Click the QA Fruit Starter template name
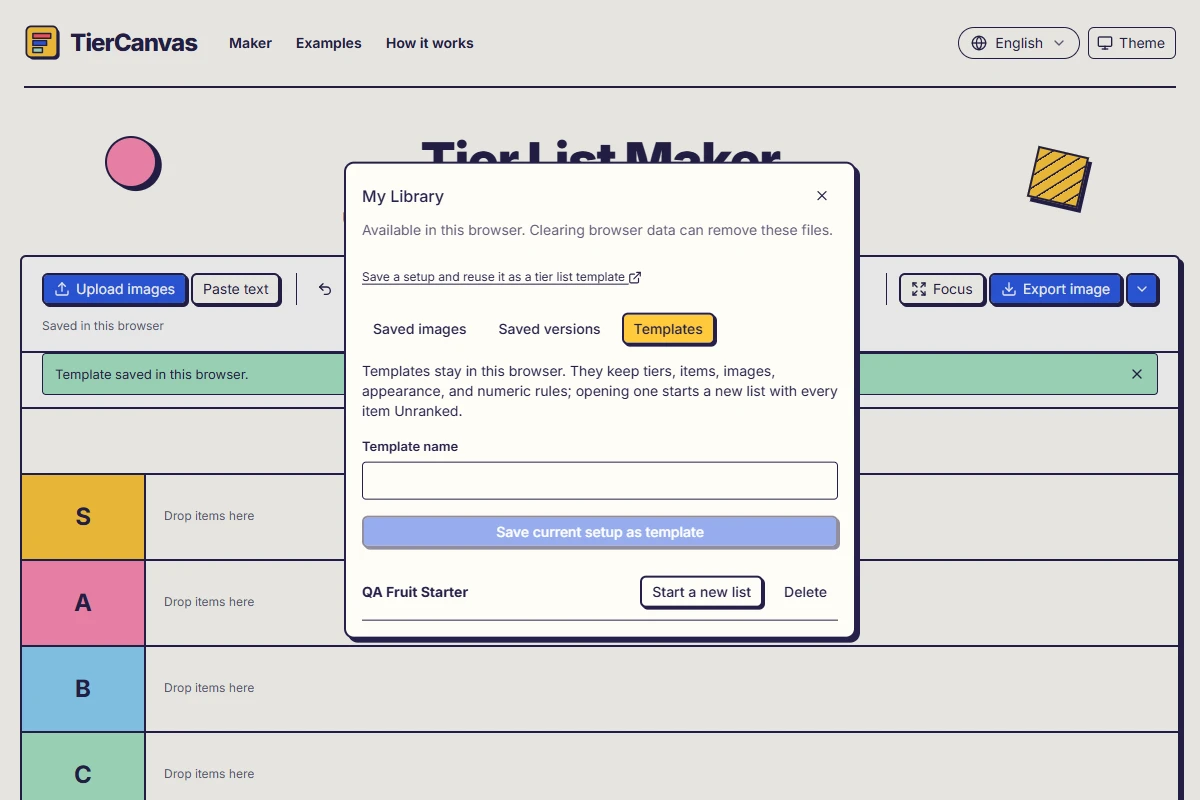 415,592
